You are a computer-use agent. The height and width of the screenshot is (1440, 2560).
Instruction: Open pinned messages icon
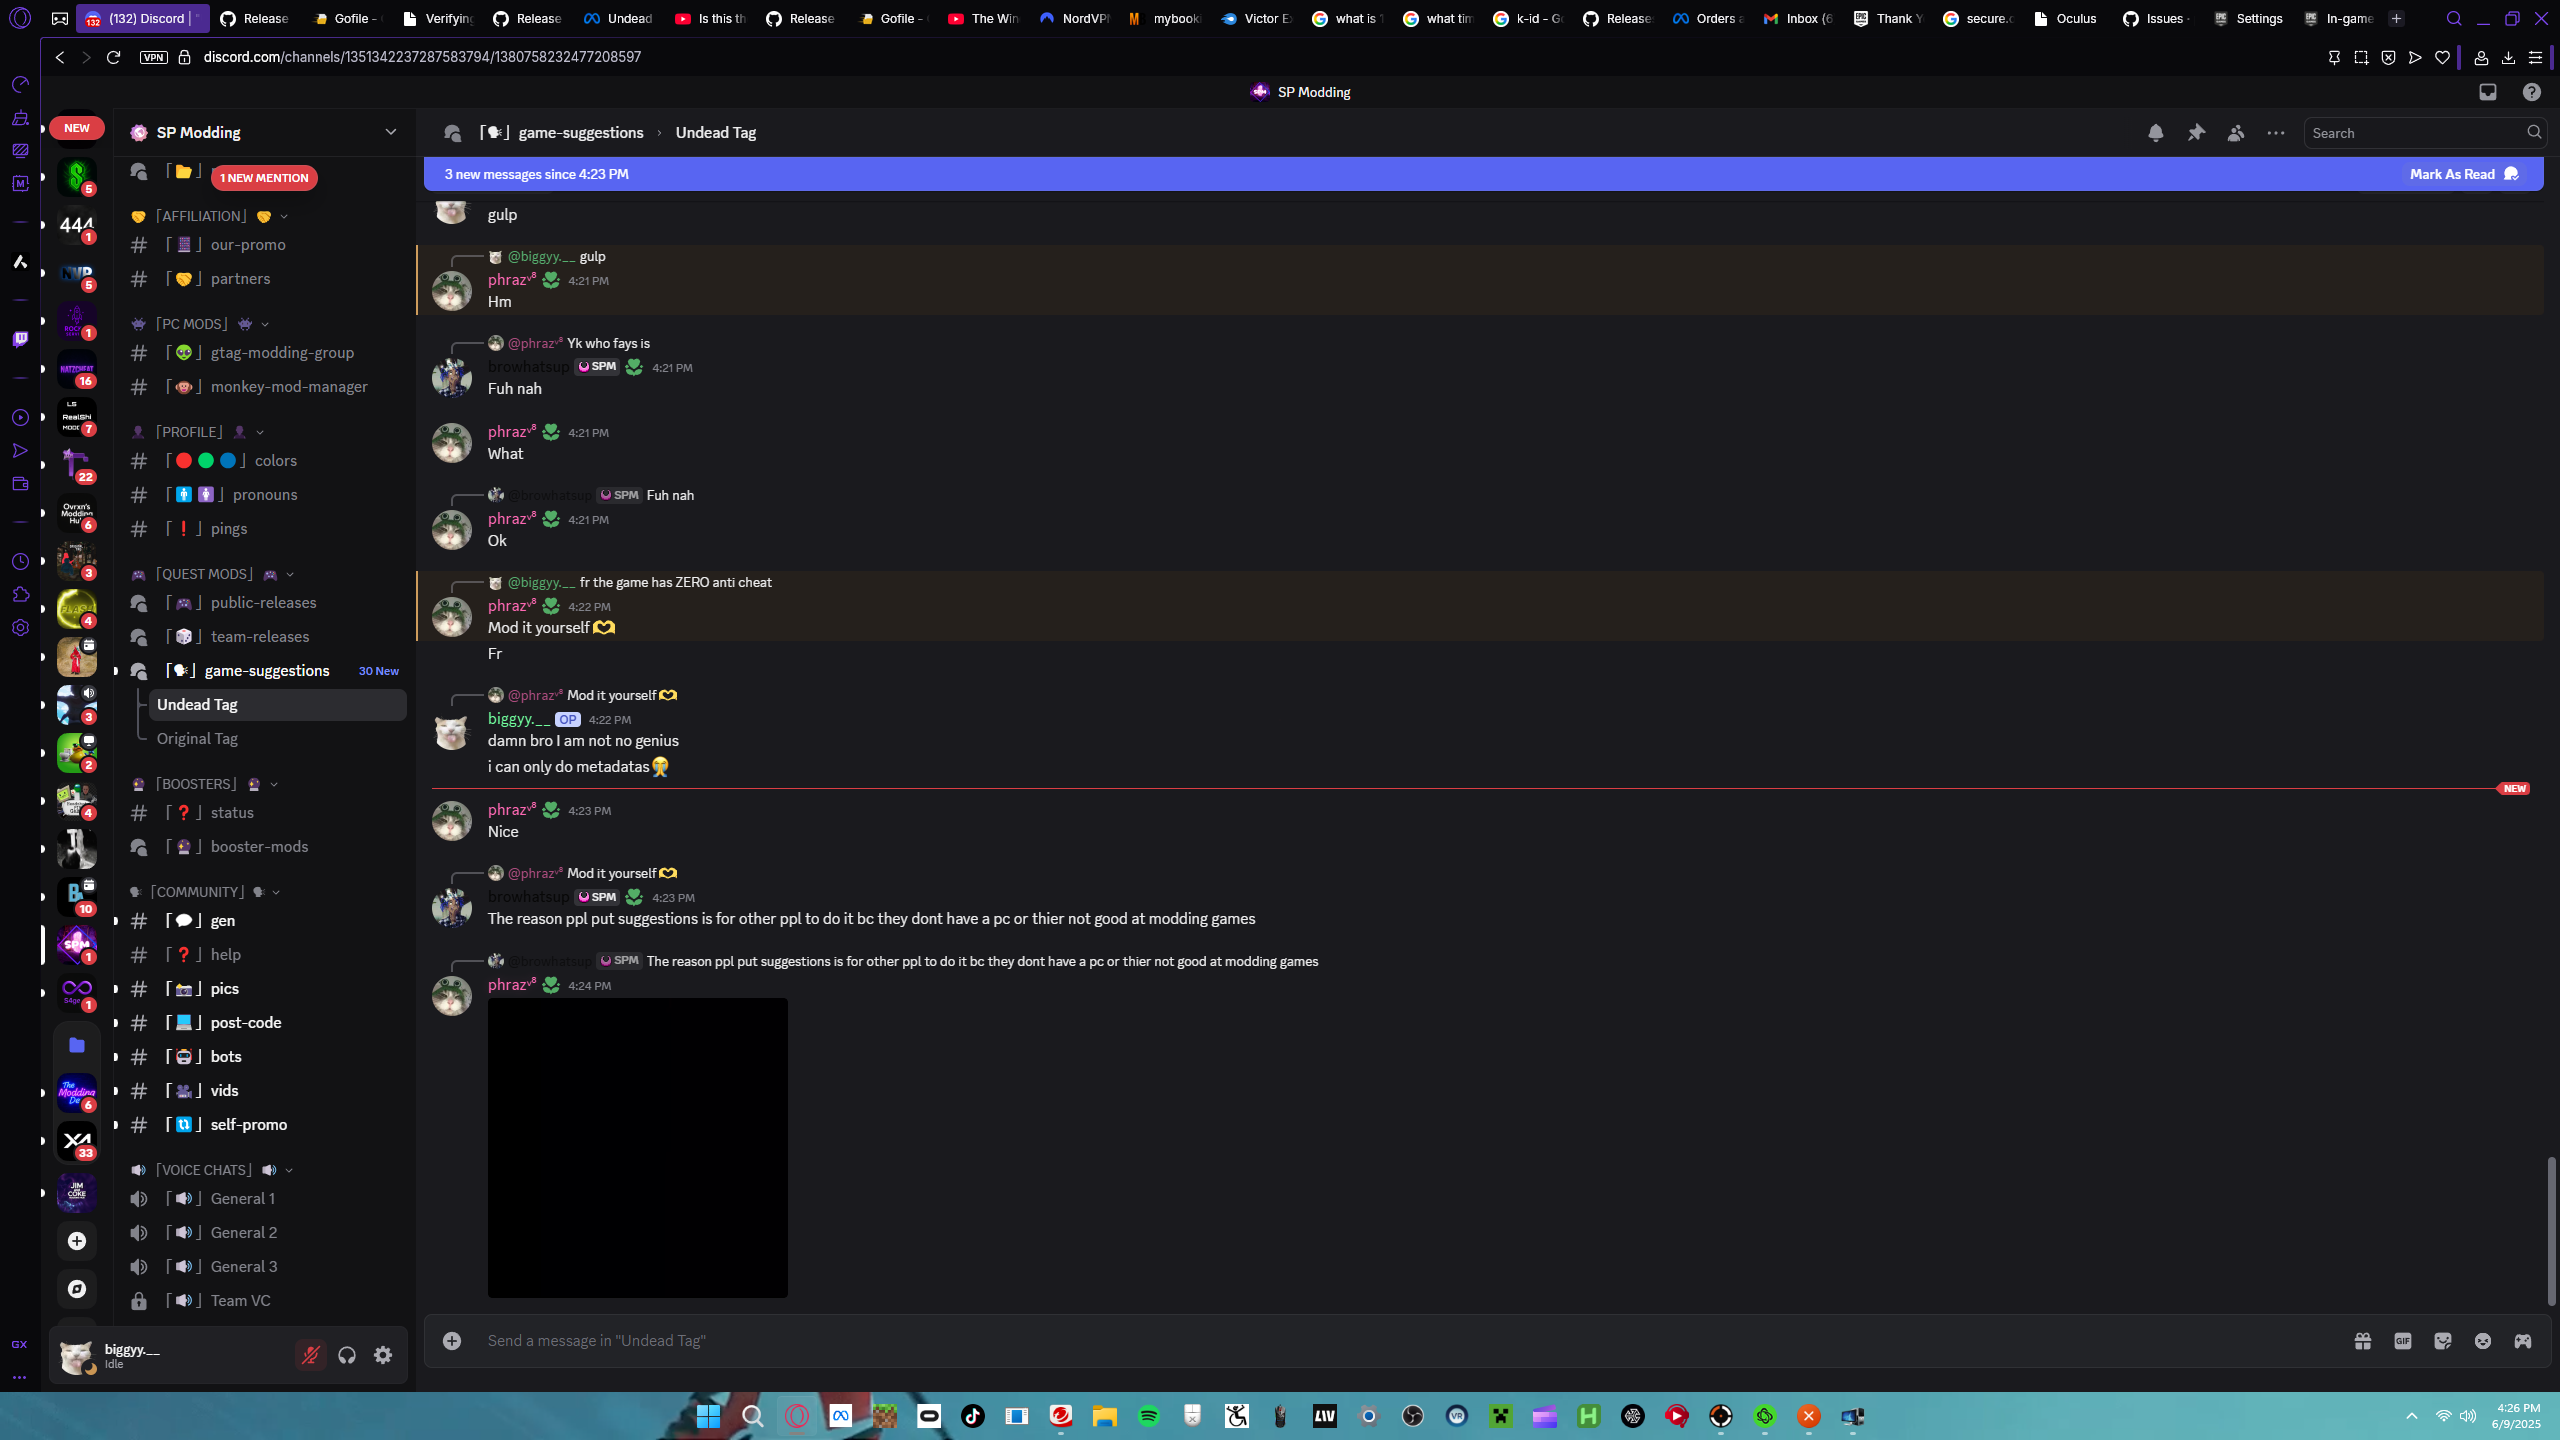[x=2195, y=133]
